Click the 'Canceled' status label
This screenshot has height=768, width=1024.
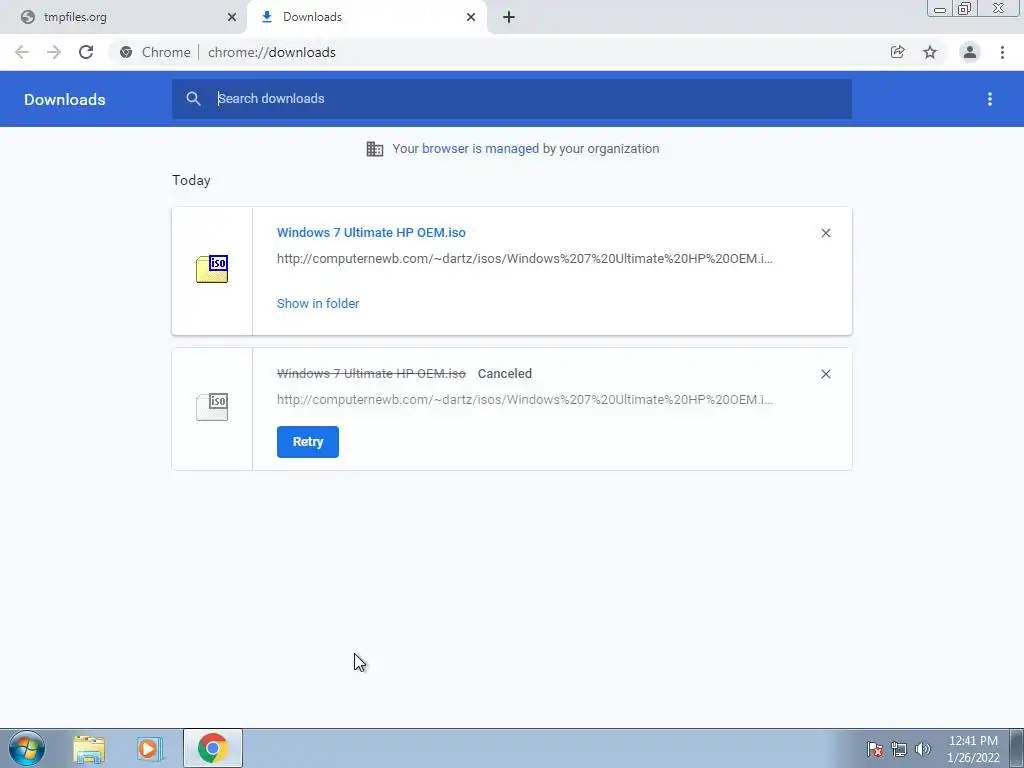[505, 374]
